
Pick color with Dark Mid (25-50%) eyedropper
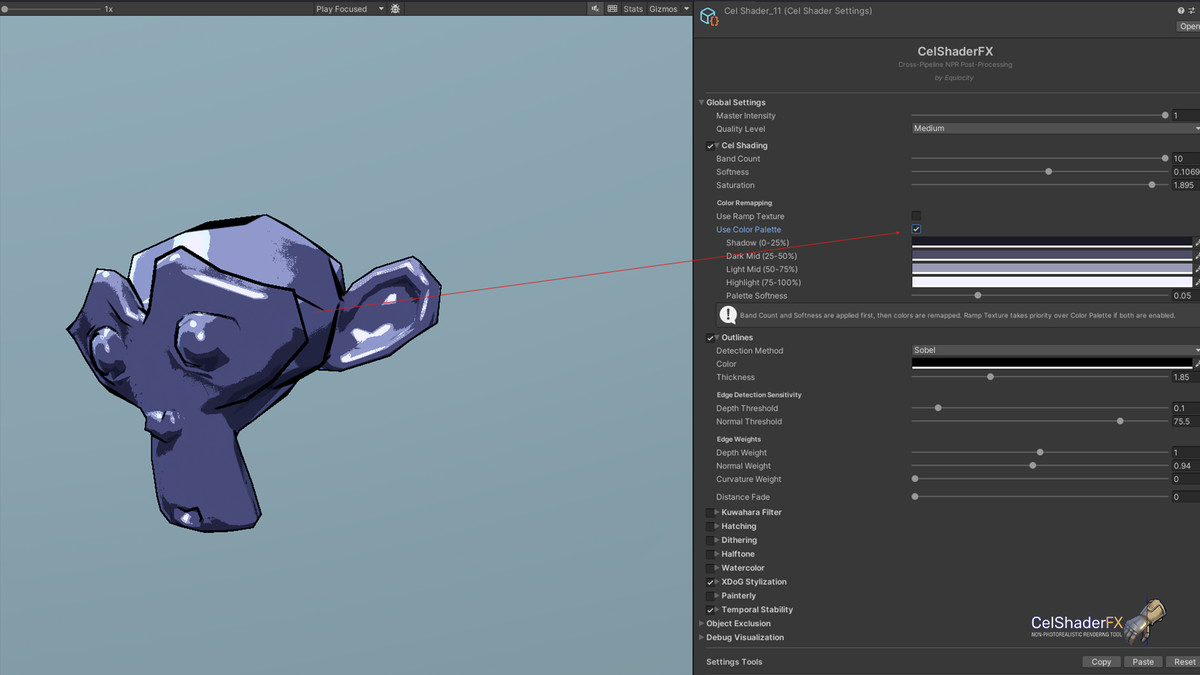(1196, 256)
